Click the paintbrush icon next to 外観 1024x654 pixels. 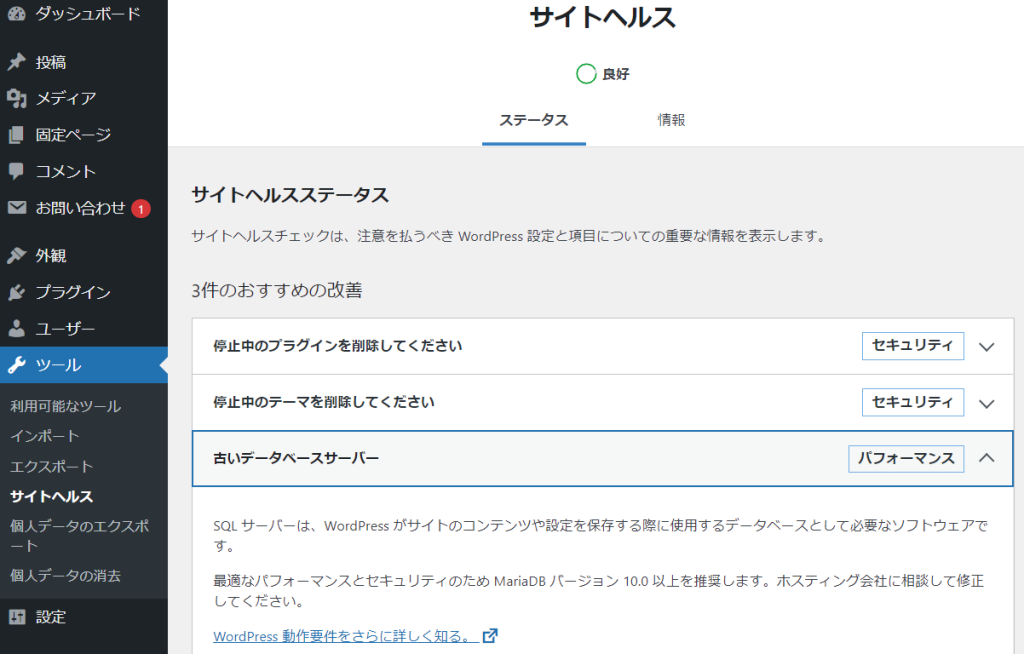(16, 255)
